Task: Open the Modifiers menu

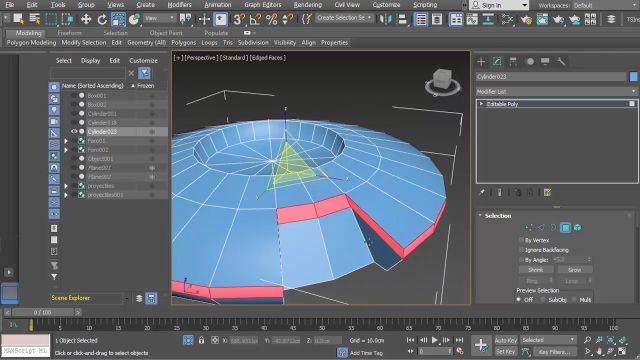Action: [180, 5]
